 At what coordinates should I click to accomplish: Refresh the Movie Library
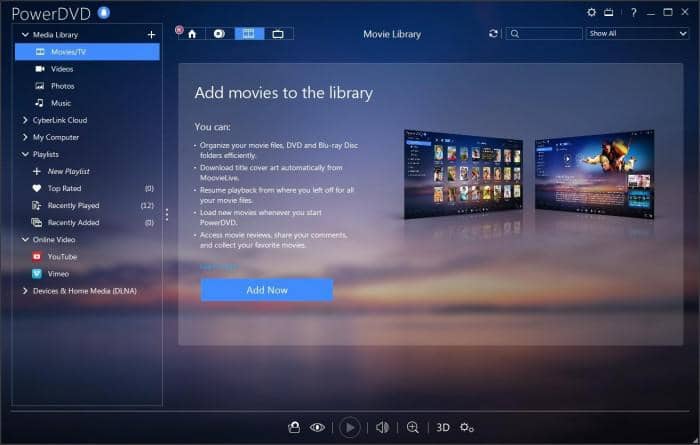[x=493, y=33]
